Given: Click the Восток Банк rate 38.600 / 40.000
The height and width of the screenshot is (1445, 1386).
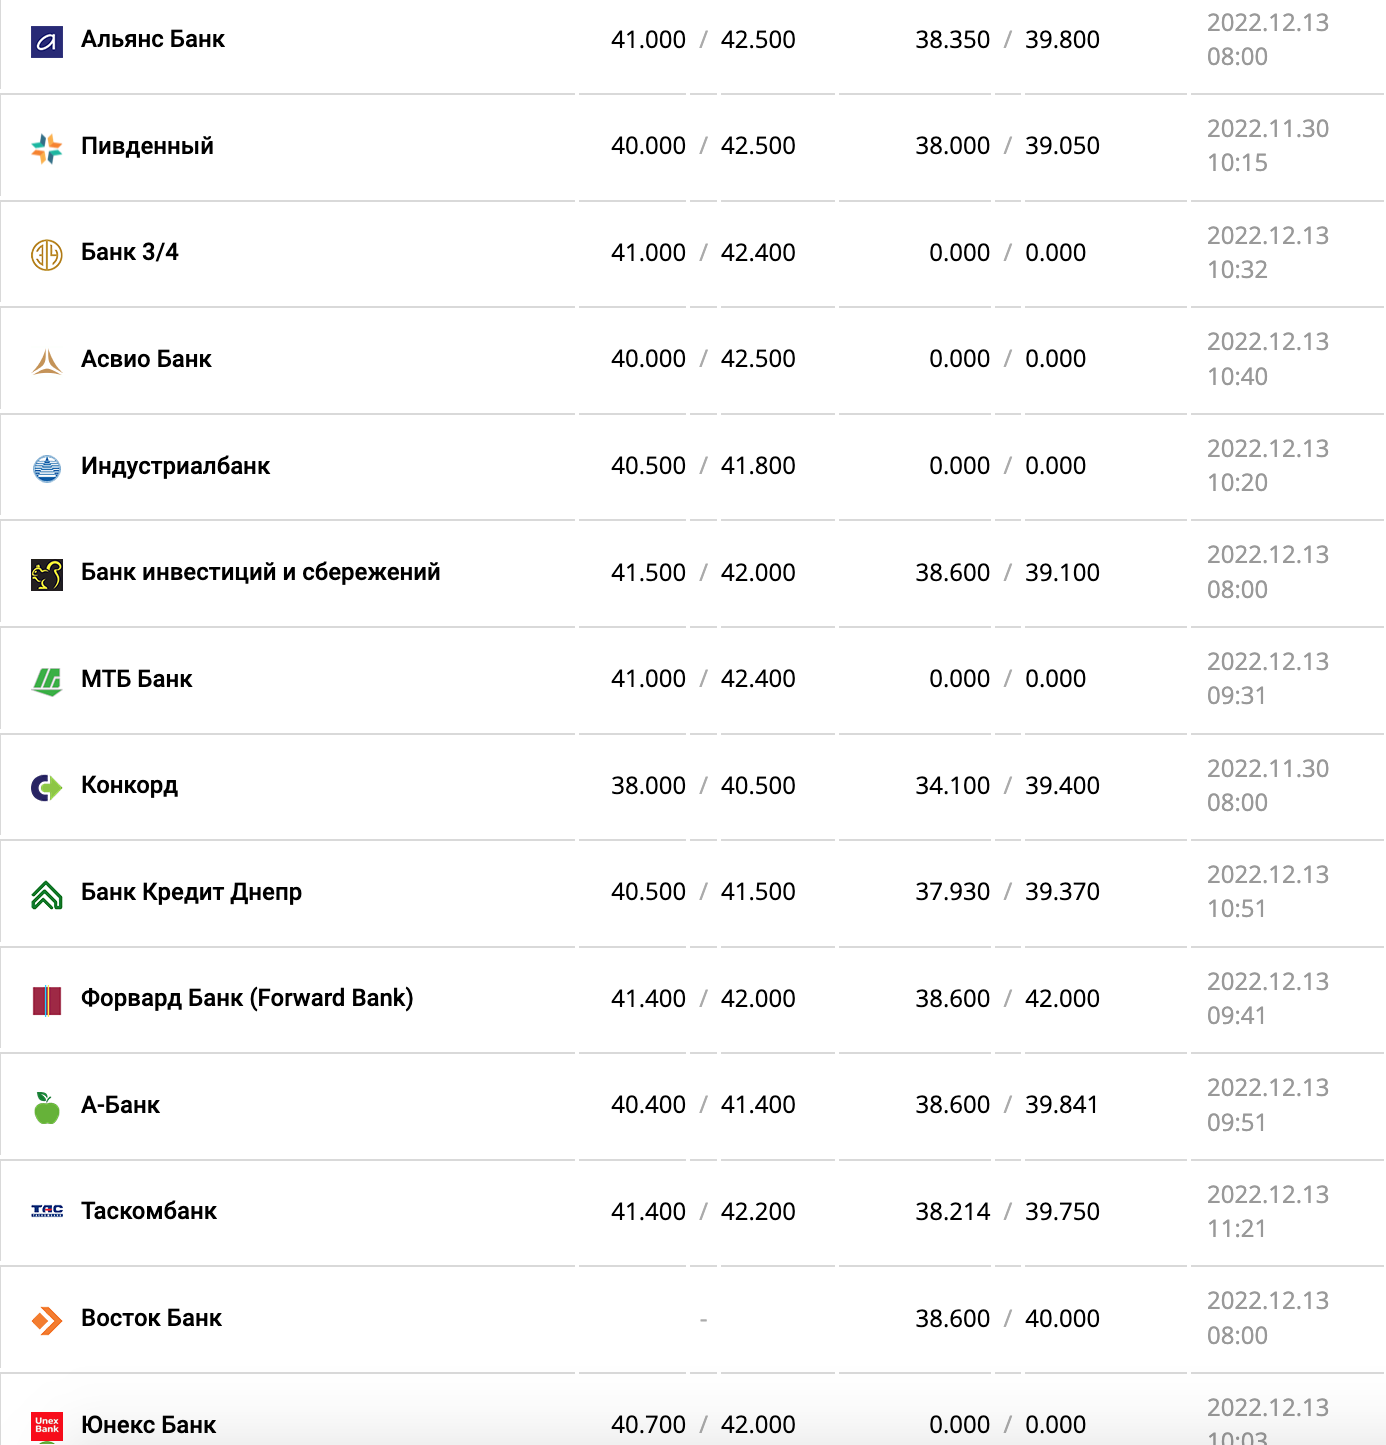Looking at the screenshot, I should pyautogui.click(x=1007, y=1319).
